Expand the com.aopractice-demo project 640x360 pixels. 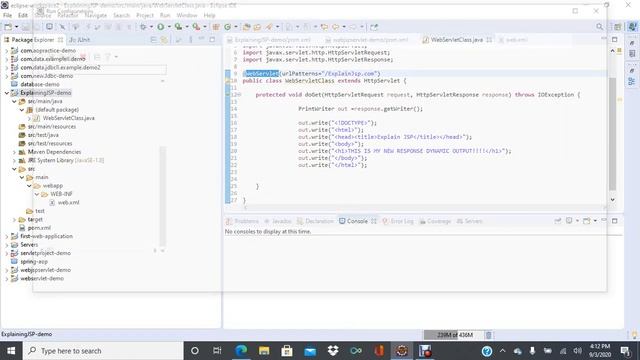tap(6, 51)
